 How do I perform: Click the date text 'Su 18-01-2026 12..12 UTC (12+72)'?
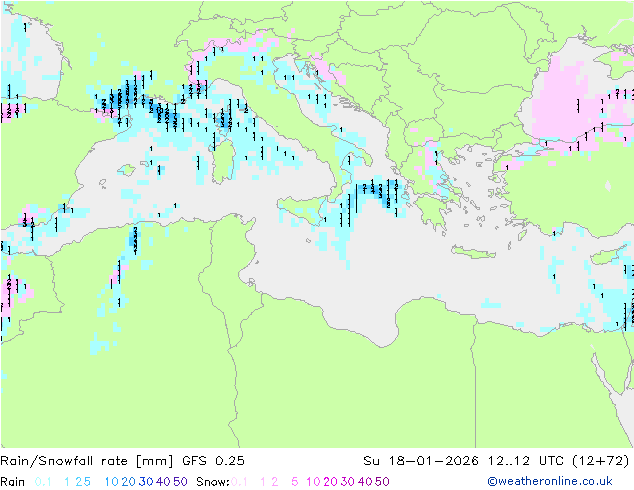pyautogui.click(x=496, y=461)
